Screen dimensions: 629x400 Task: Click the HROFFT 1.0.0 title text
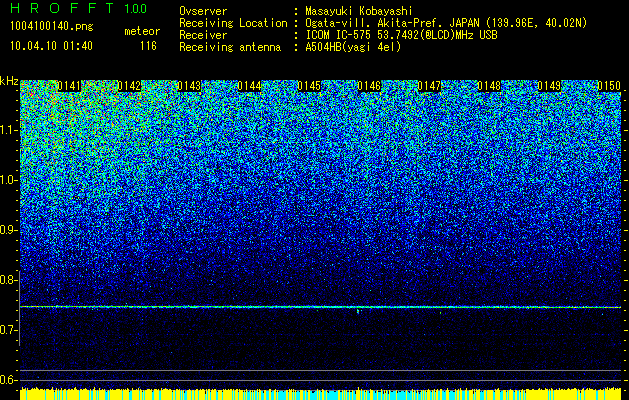[x=79, y=8]
